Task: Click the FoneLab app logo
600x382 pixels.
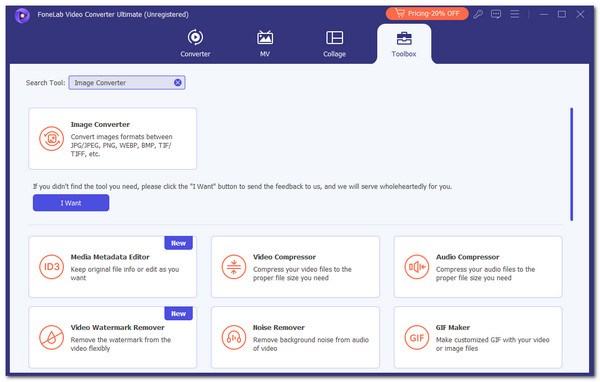Action: pos(22,16)
